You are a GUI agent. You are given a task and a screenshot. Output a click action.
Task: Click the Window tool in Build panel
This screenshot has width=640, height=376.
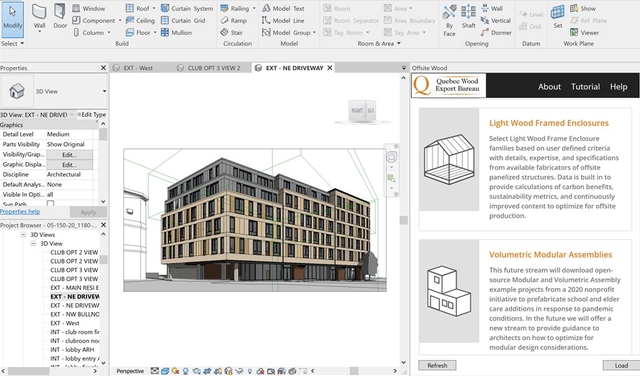[x=89, y=8]
